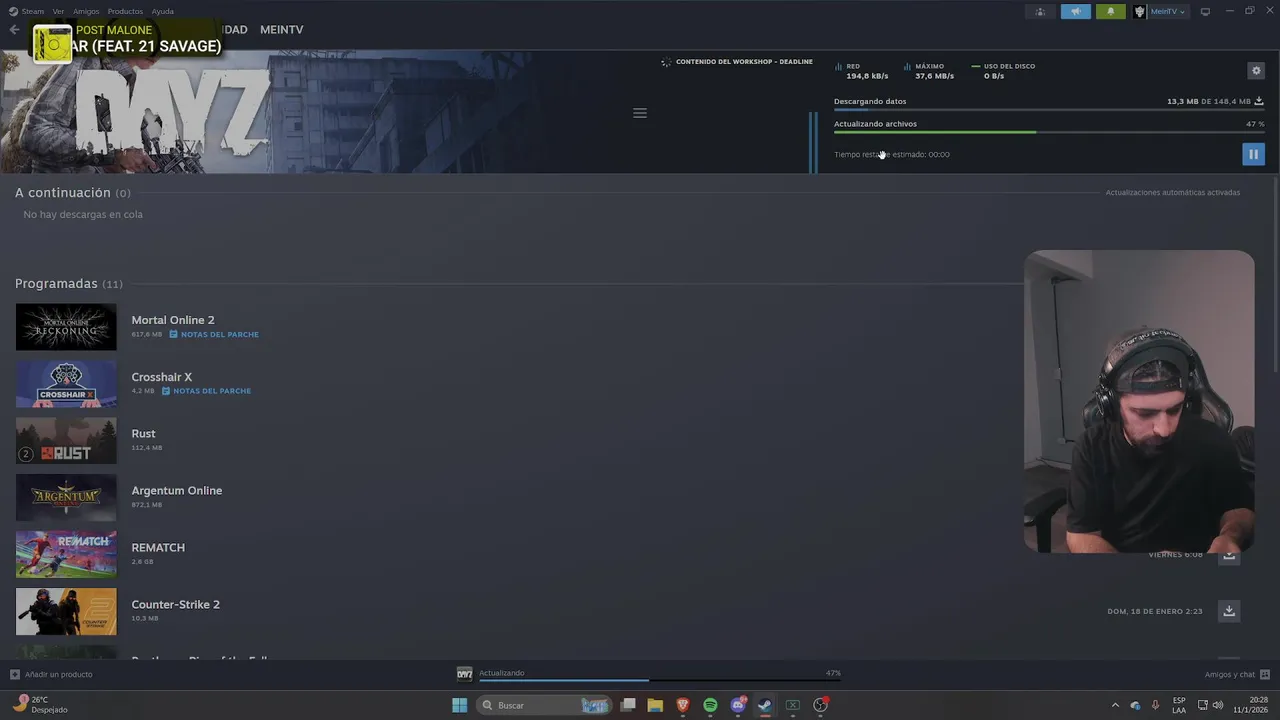The width and height of the screenshot is (1280, 720).
Task: Open Discord from the taskbar
Action: pos(738,705)
